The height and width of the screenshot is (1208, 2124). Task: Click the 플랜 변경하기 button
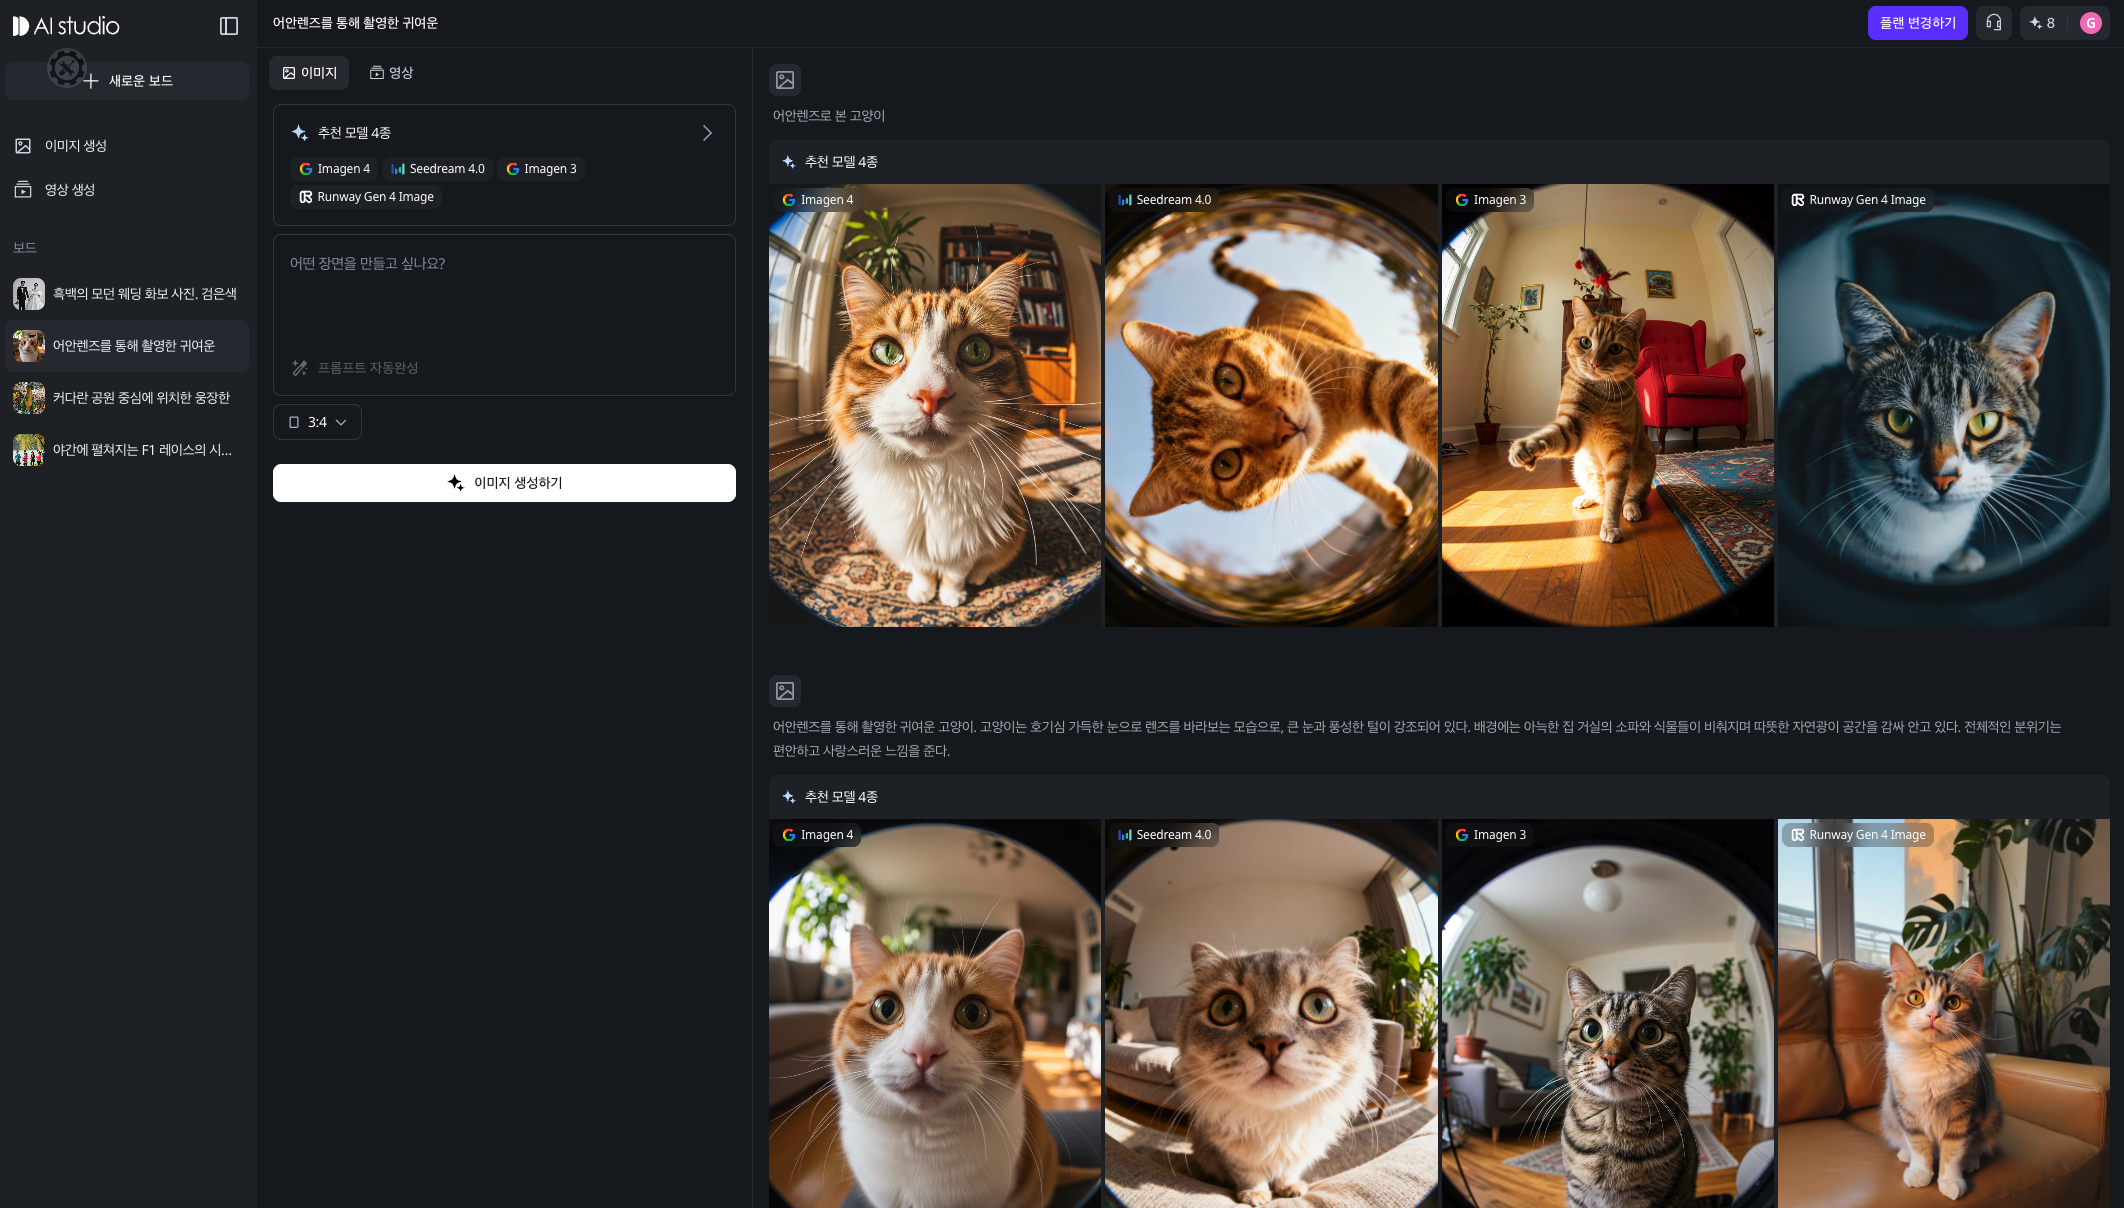pyautogui.click(x=1917, y=23)
